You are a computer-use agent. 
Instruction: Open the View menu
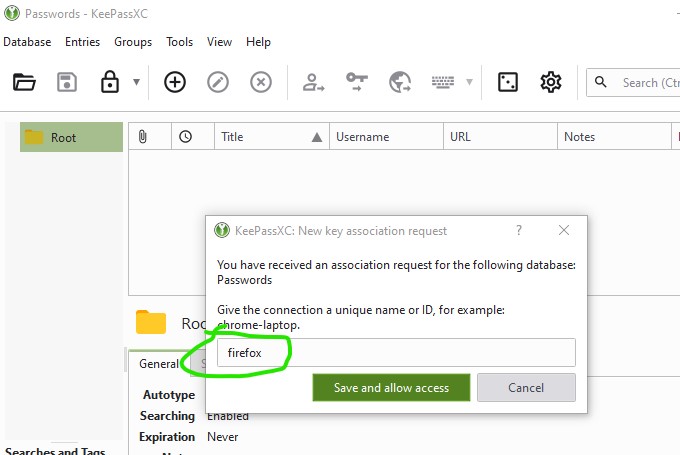219,42
